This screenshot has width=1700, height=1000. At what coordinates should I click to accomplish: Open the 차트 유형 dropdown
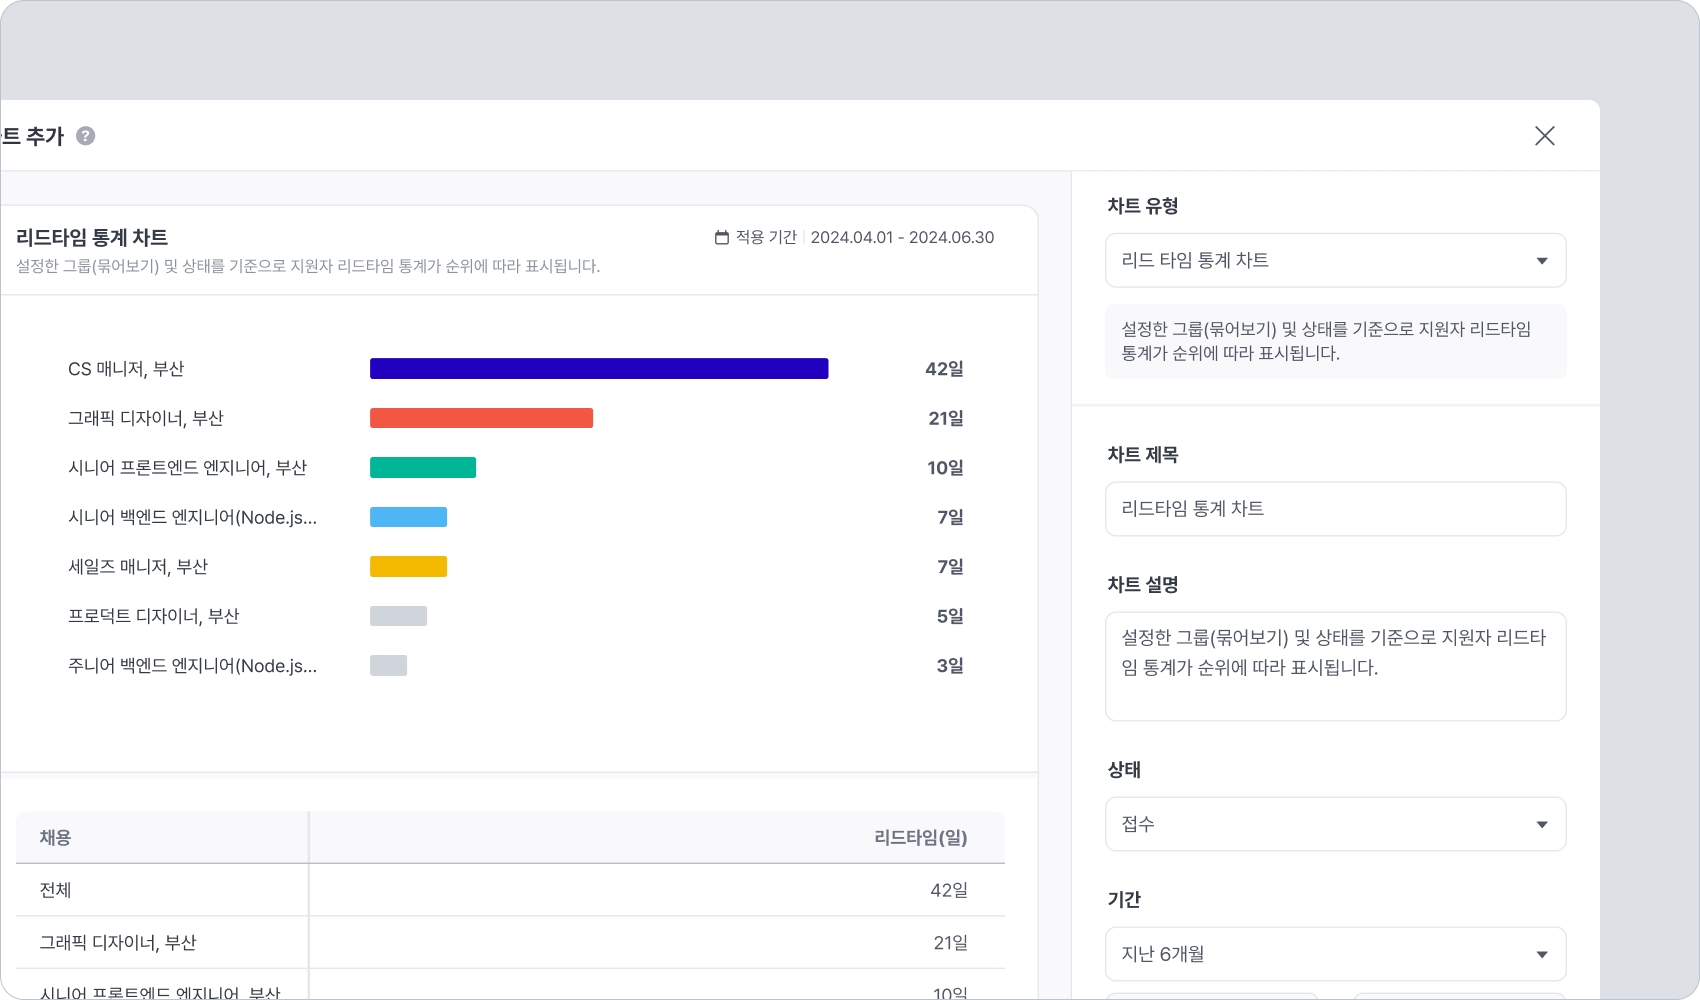(1335, 261)
